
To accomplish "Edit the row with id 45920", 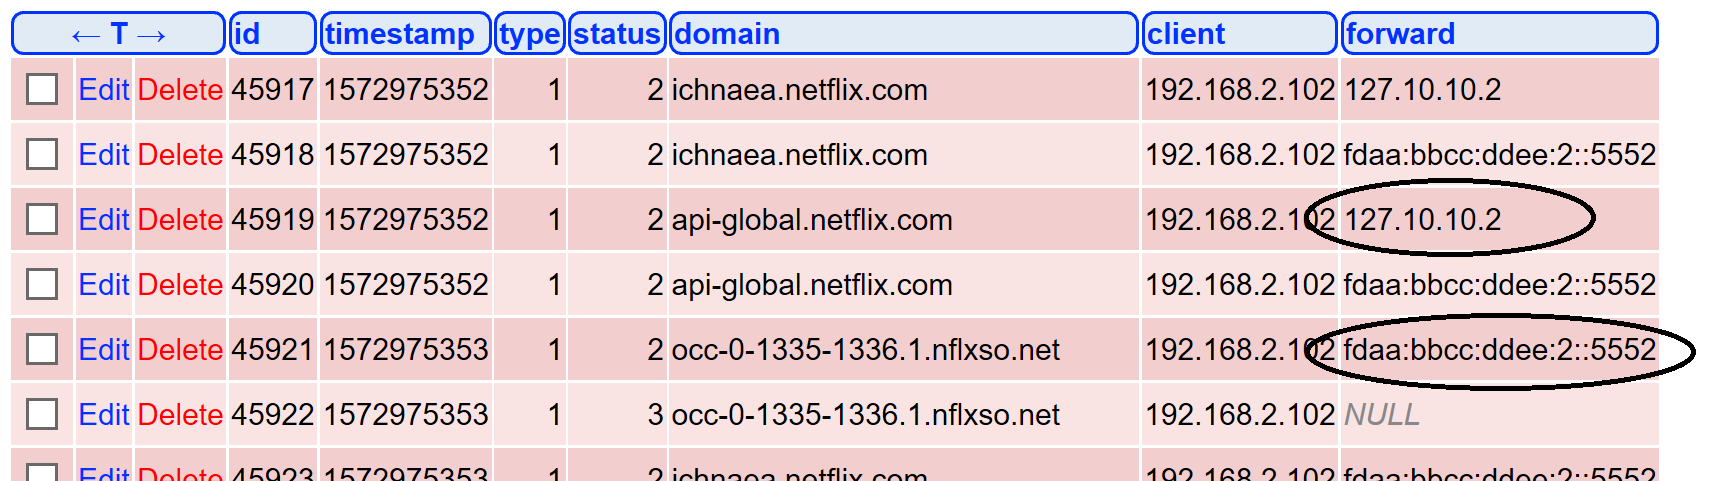I will pos(104,285).
